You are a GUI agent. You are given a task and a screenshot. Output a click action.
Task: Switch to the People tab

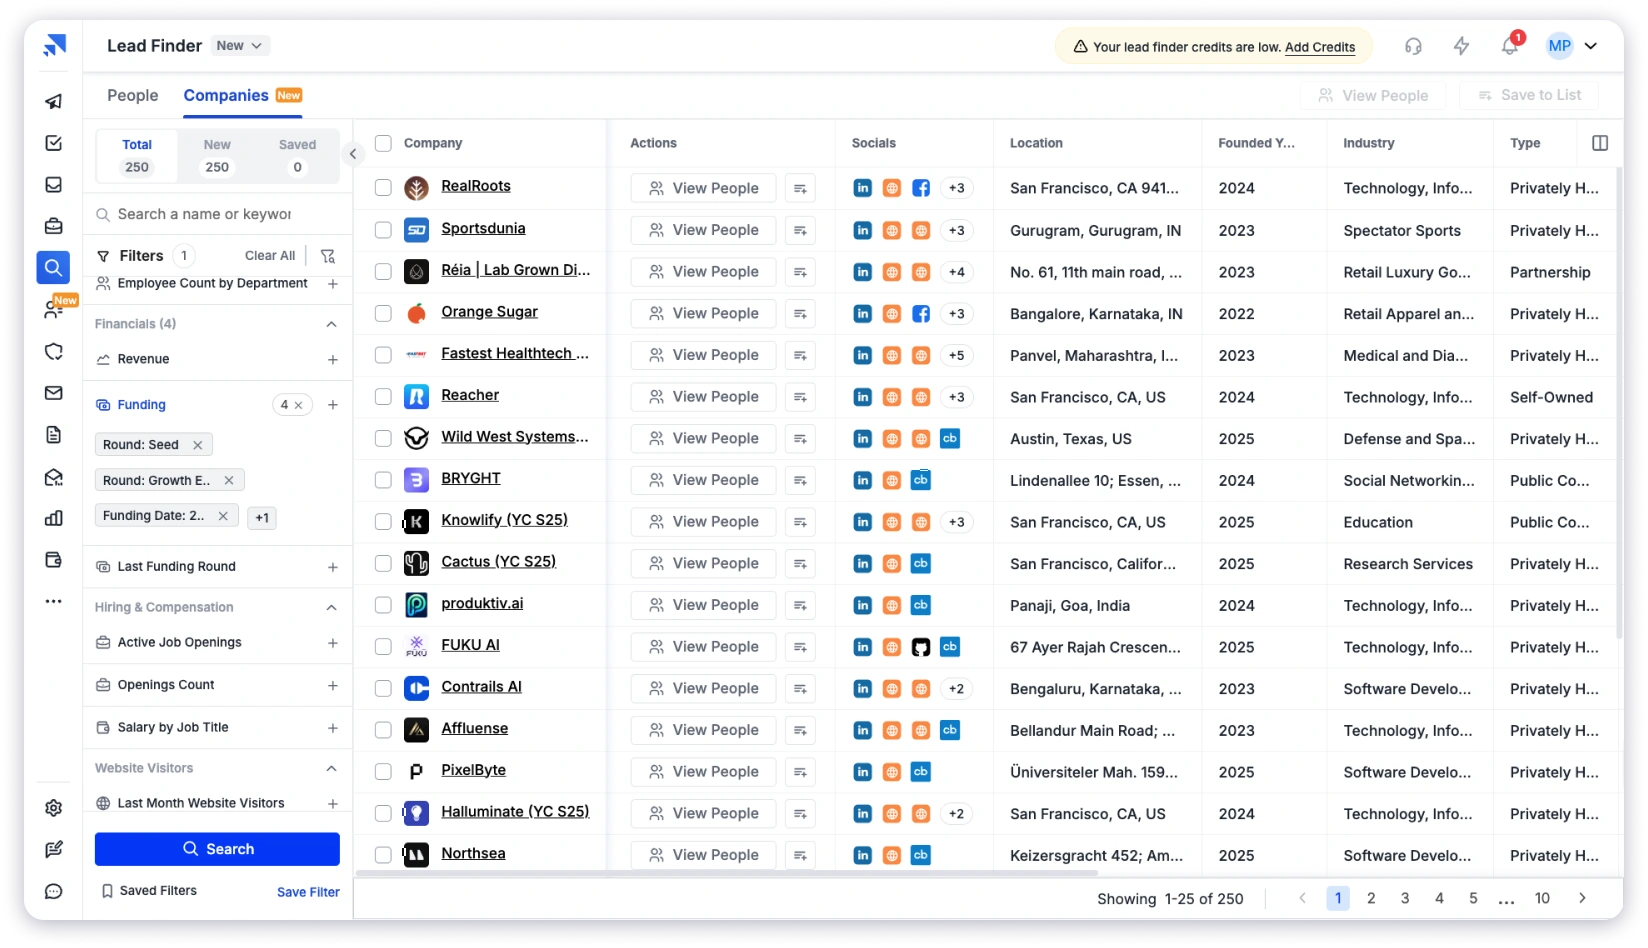click(132, 95)
